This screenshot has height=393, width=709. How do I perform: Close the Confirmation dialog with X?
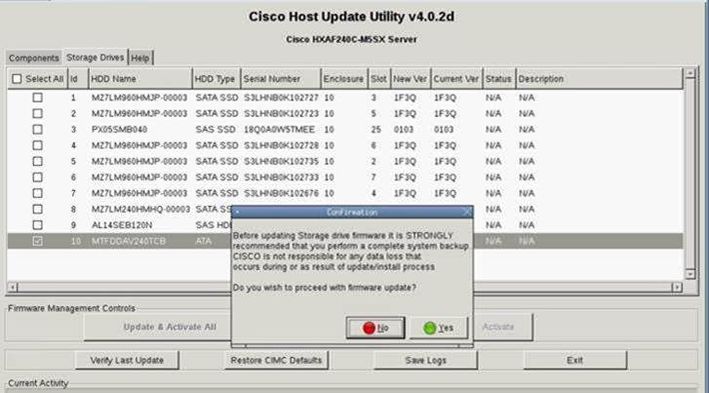pos(468,212)
